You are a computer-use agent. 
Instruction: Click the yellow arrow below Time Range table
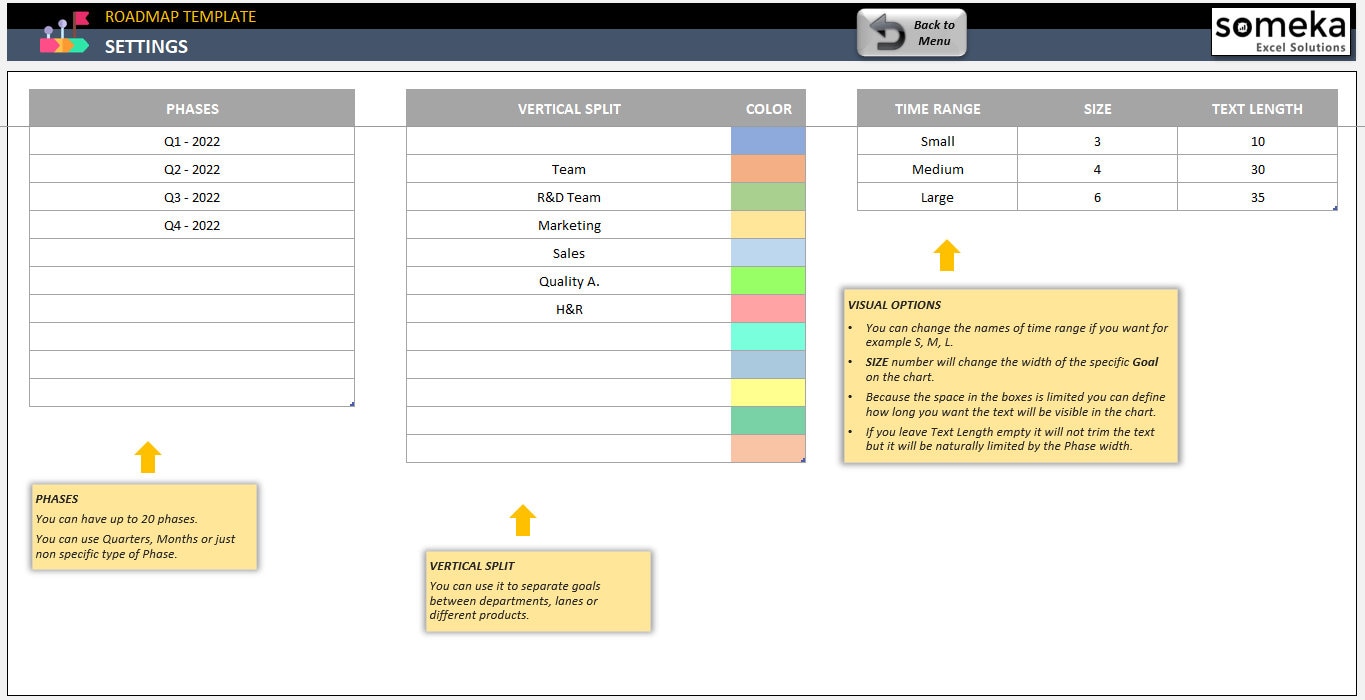coord(946,255)
